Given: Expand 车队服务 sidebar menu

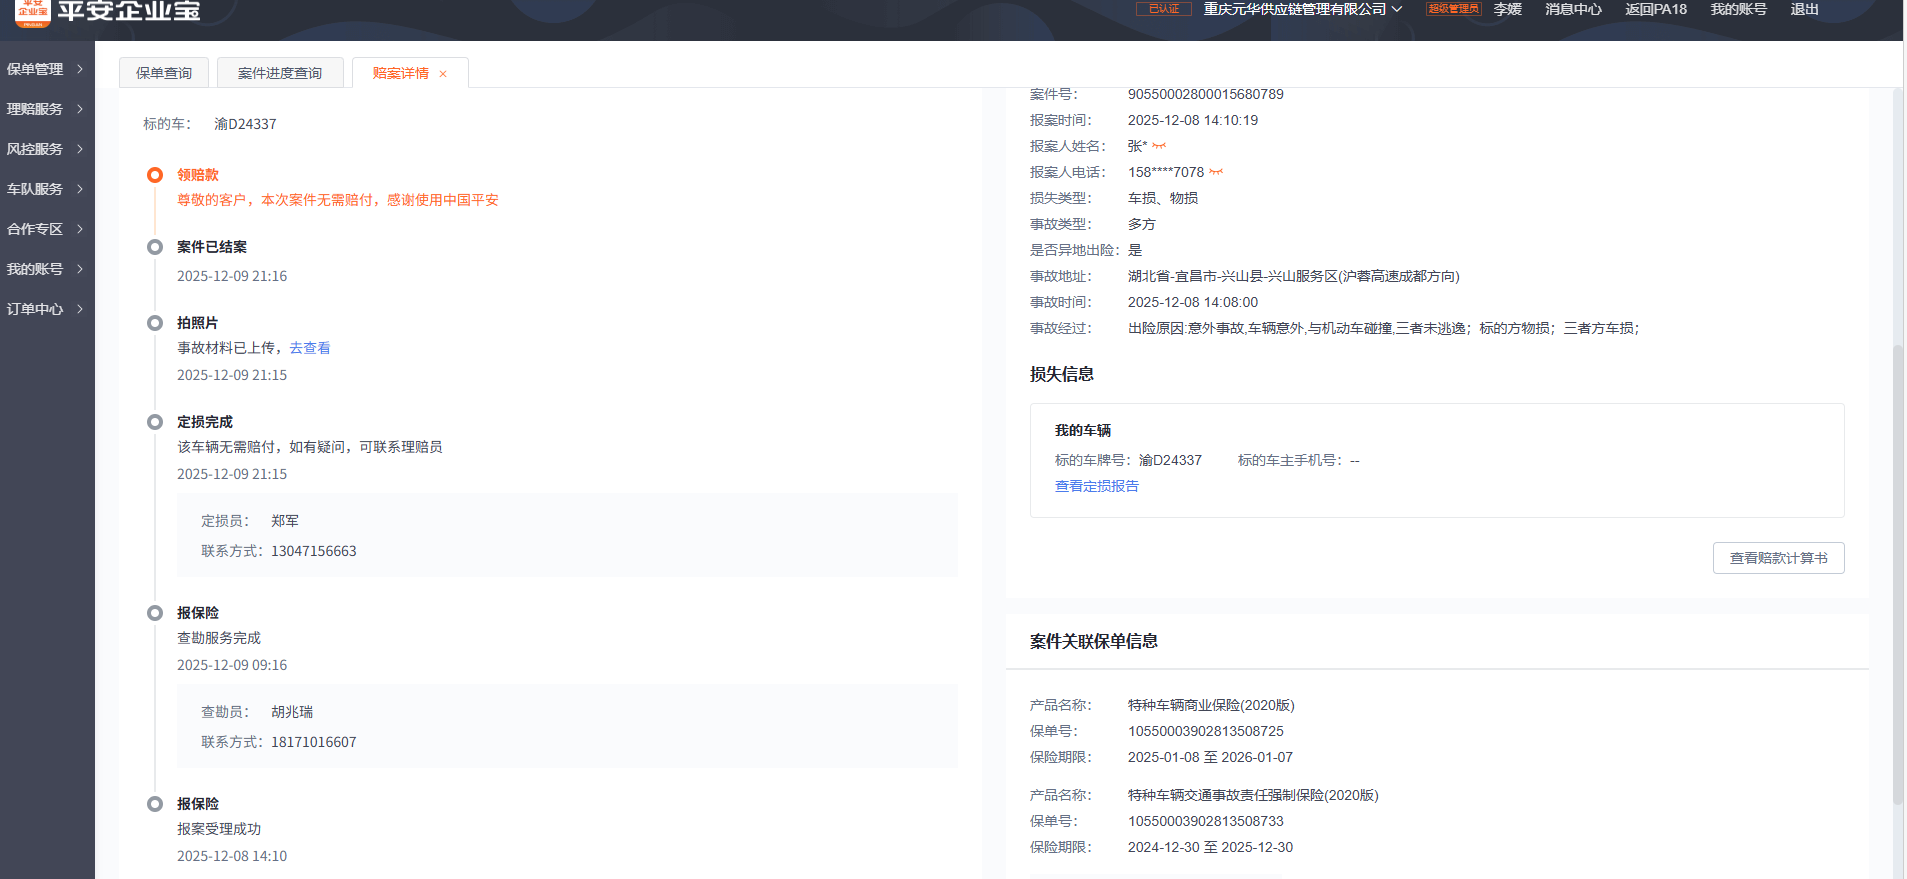Looking at the screenshot, I should coord(45,189).
